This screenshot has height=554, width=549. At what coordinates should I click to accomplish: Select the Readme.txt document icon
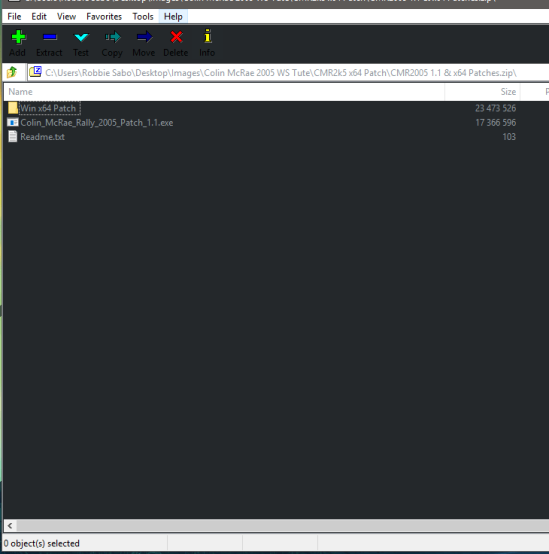coord(13,136)
